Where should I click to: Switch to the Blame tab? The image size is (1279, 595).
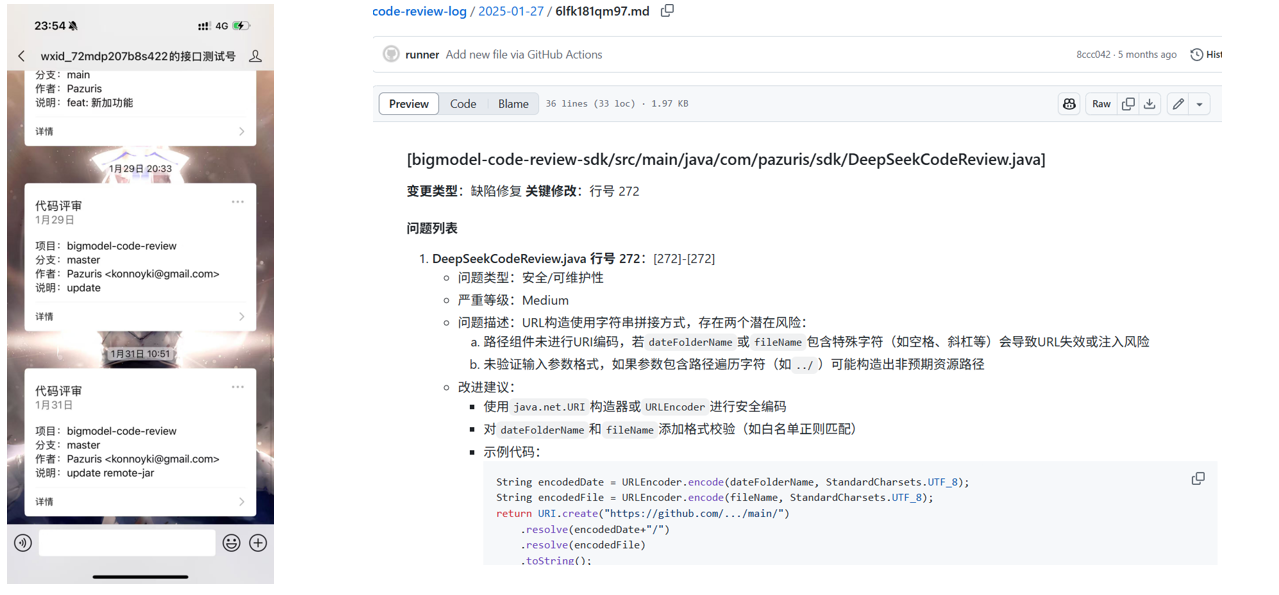click(513, 104)
